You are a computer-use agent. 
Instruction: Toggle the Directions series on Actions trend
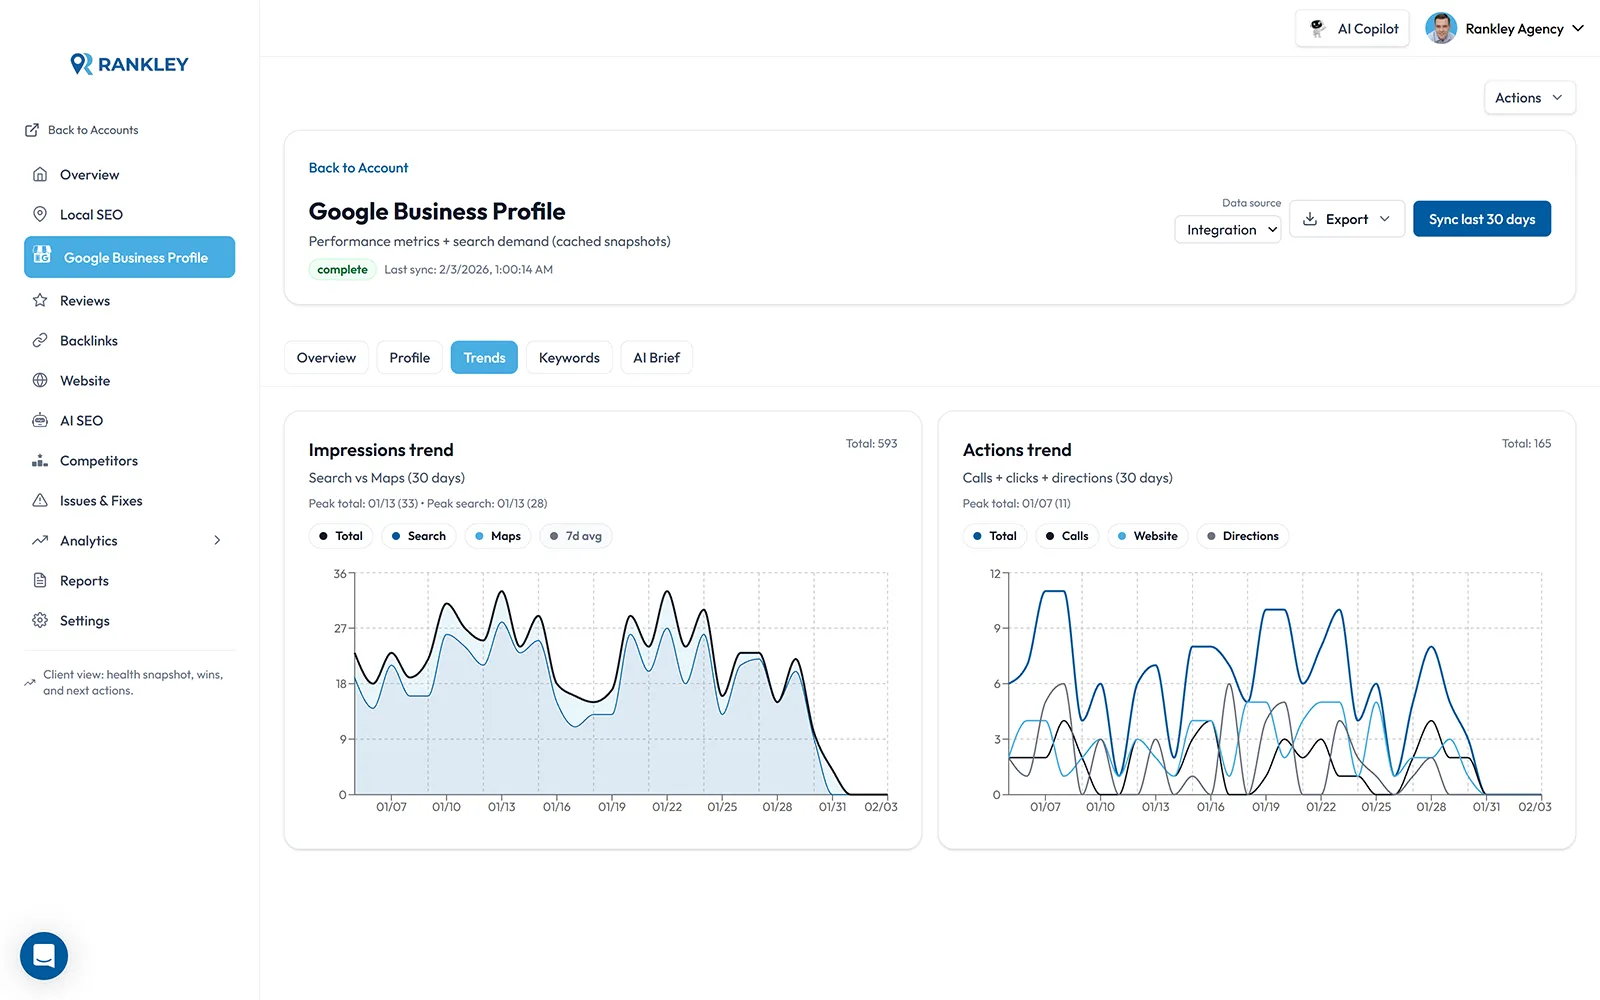pyautogui.click(x=1242, y=536)
